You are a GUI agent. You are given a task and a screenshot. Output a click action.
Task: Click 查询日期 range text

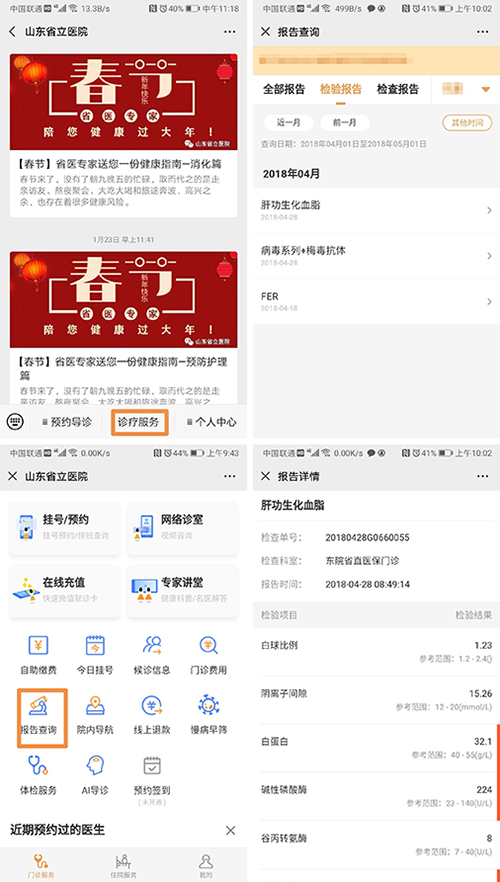(x=343, y=144)
